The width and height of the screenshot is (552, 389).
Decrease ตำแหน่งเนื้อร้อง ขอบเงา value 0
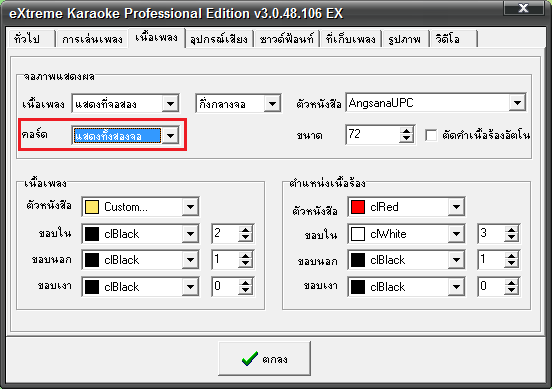tap(512, 290)
